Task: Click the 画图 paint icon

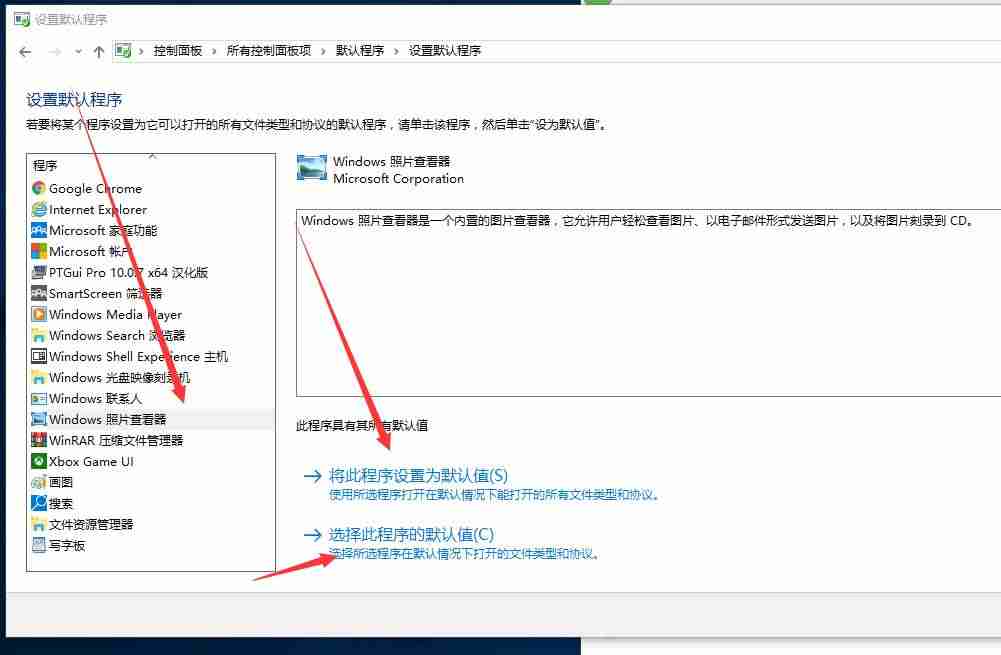Action: 39,482
